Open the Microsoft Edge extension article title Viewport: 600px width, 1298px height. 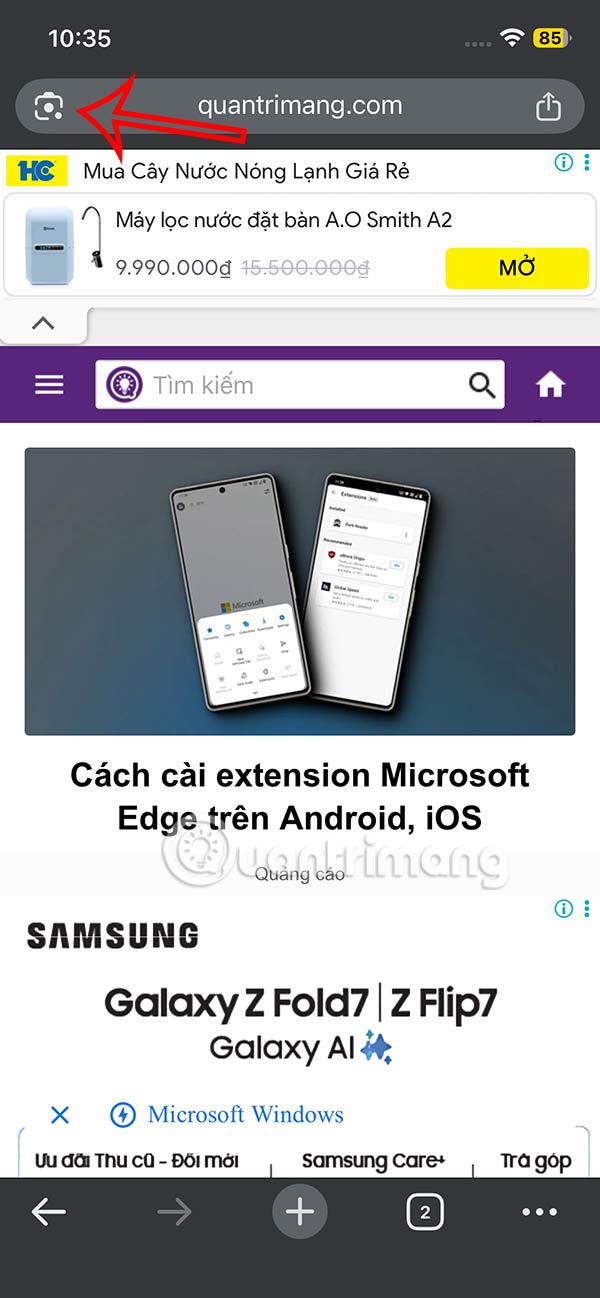(300, 796)
